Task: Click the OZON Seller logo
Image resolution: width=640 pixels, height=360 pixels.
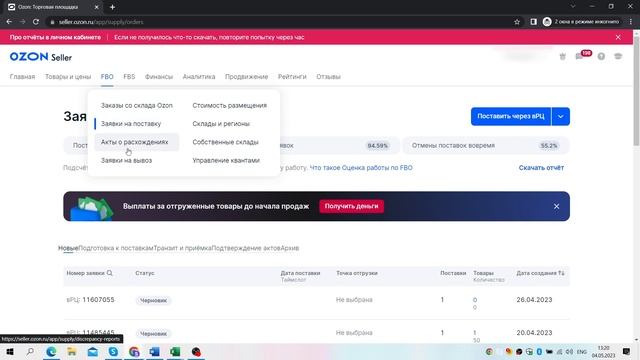Action: [x=41, y=57]
